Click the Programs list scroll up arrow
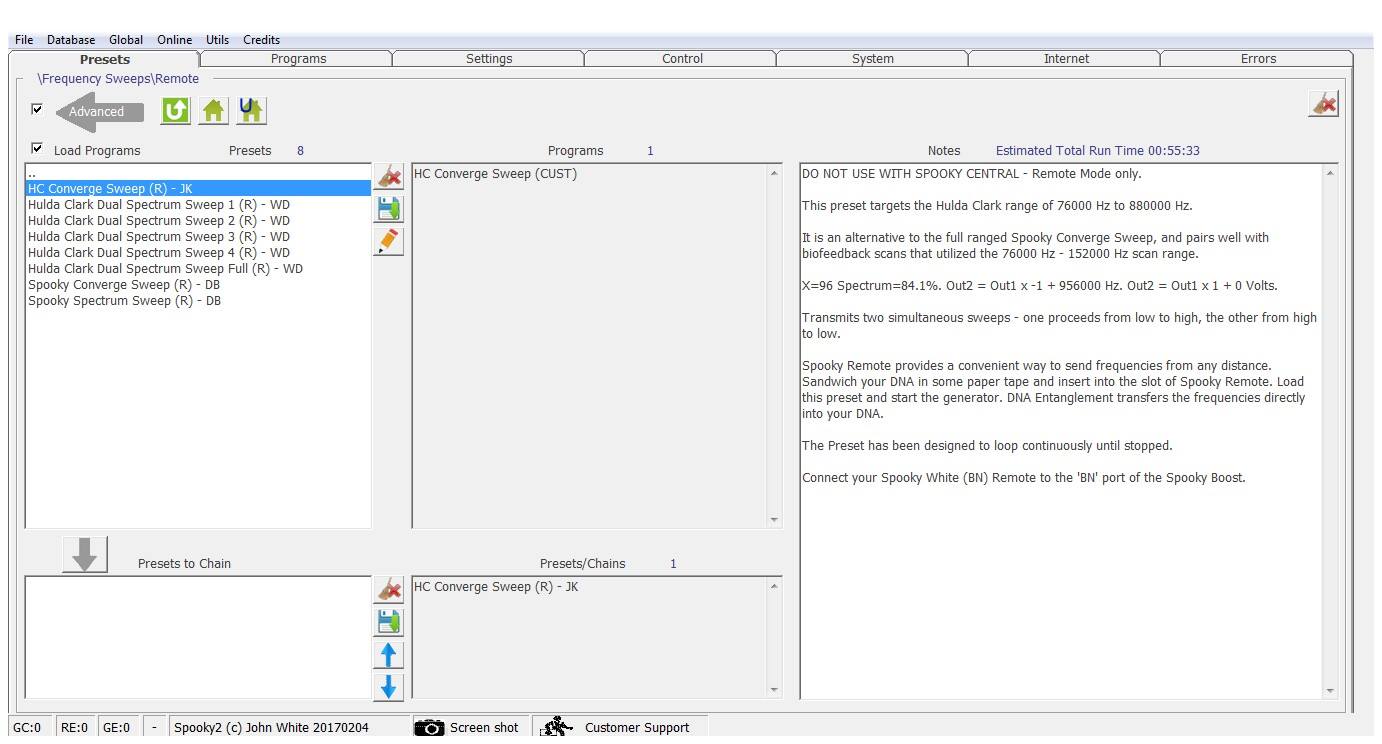The height and width of the screenshot is (744, 1382). pos(773,174)
